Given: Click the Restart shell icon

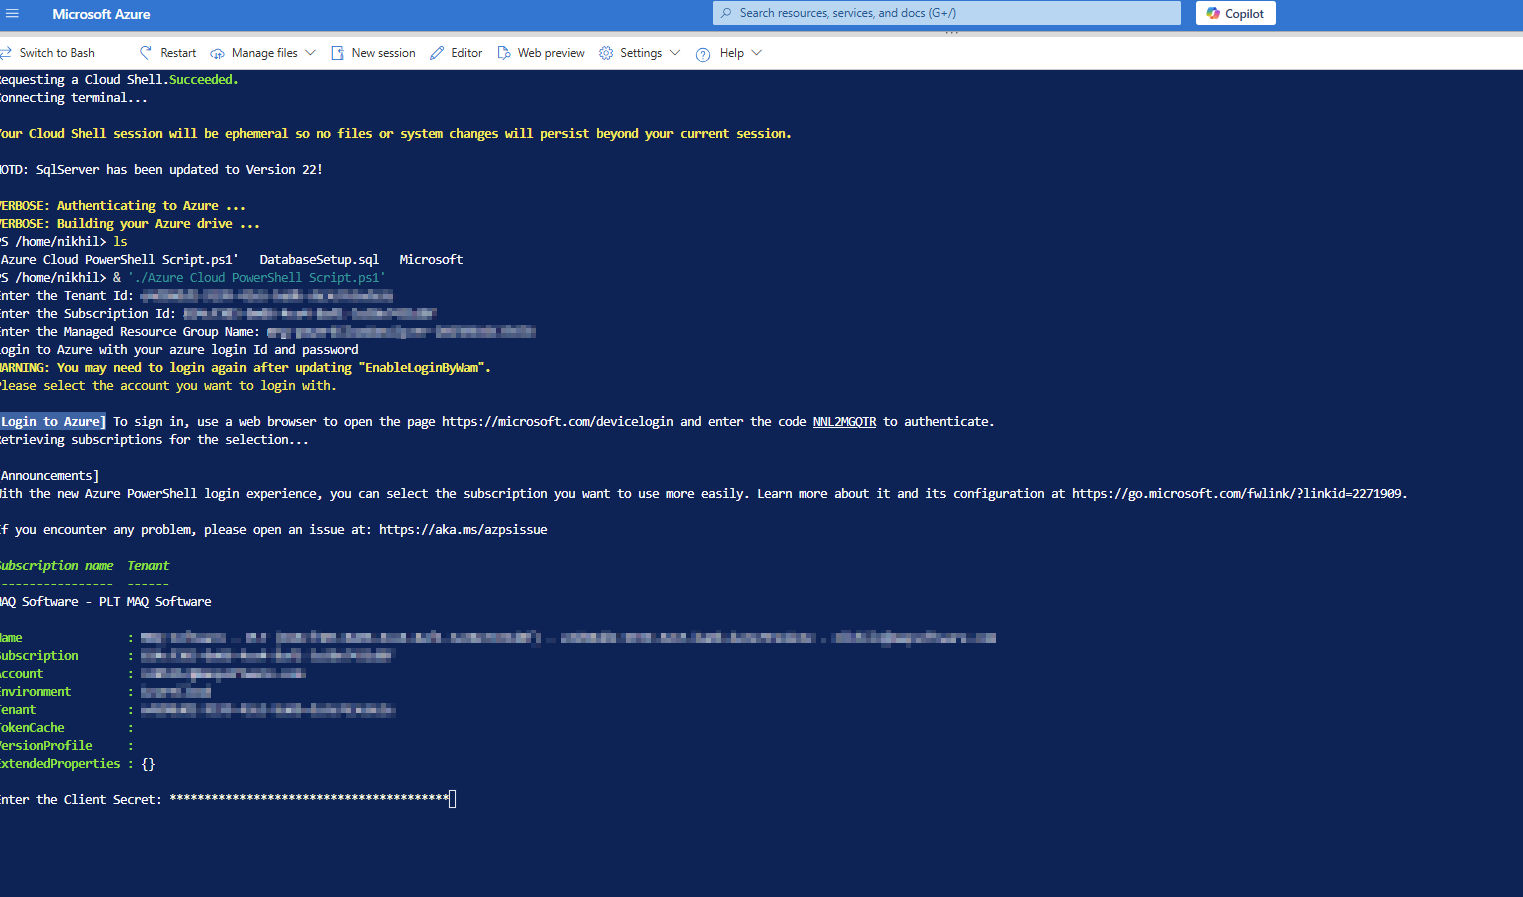Looking at the screenshot, I should (x=146, y=53).
